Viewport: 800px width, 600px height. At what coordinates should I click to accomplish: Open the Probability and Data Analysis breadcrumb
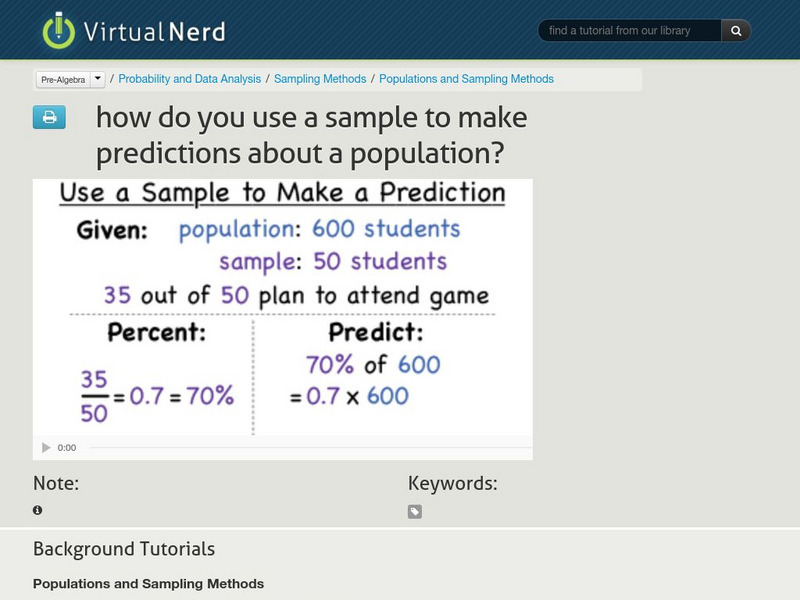(x=190, y=78)
